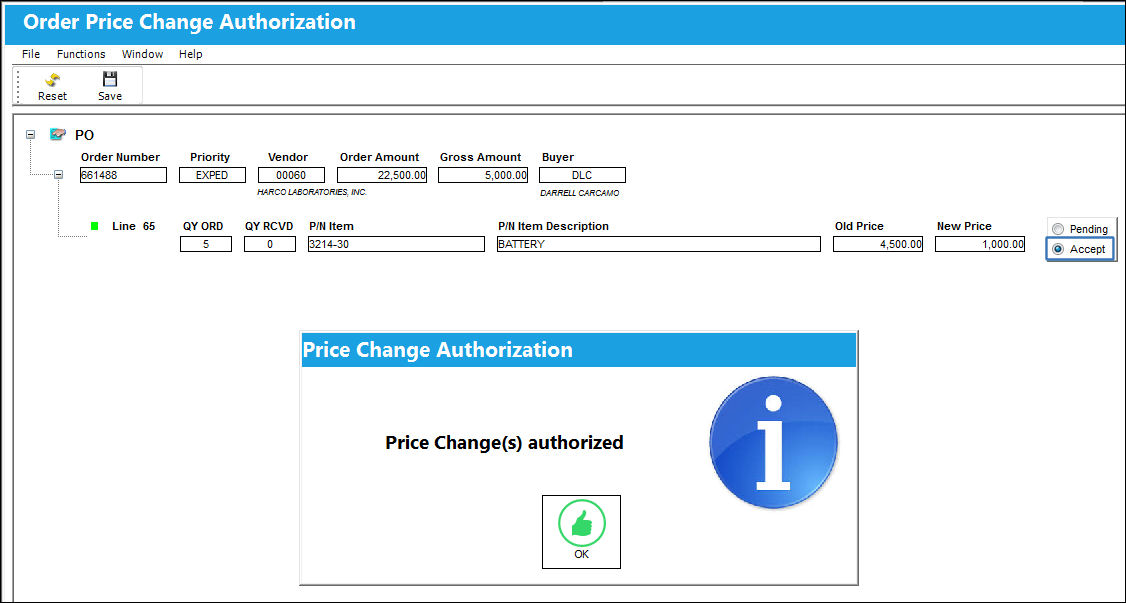
Task: Open the Functions menu
Action: point(81,54)
